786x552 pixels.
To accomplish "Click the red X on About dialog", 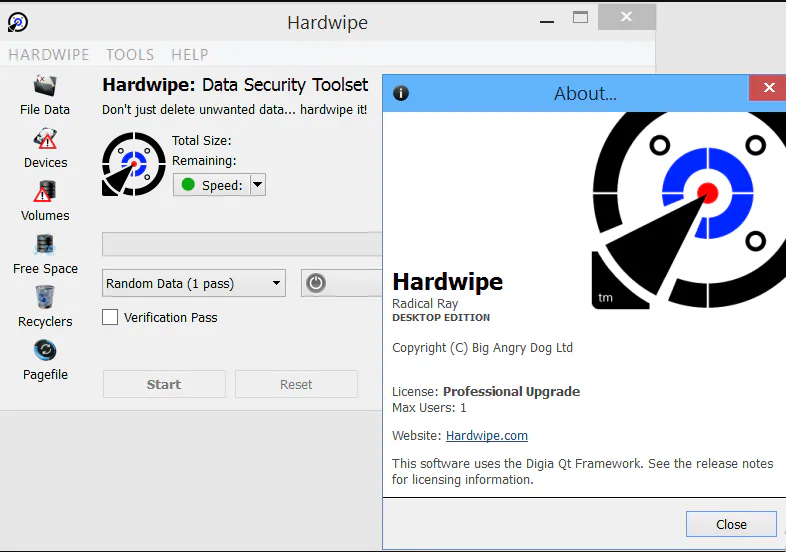I will coord(768,88).
